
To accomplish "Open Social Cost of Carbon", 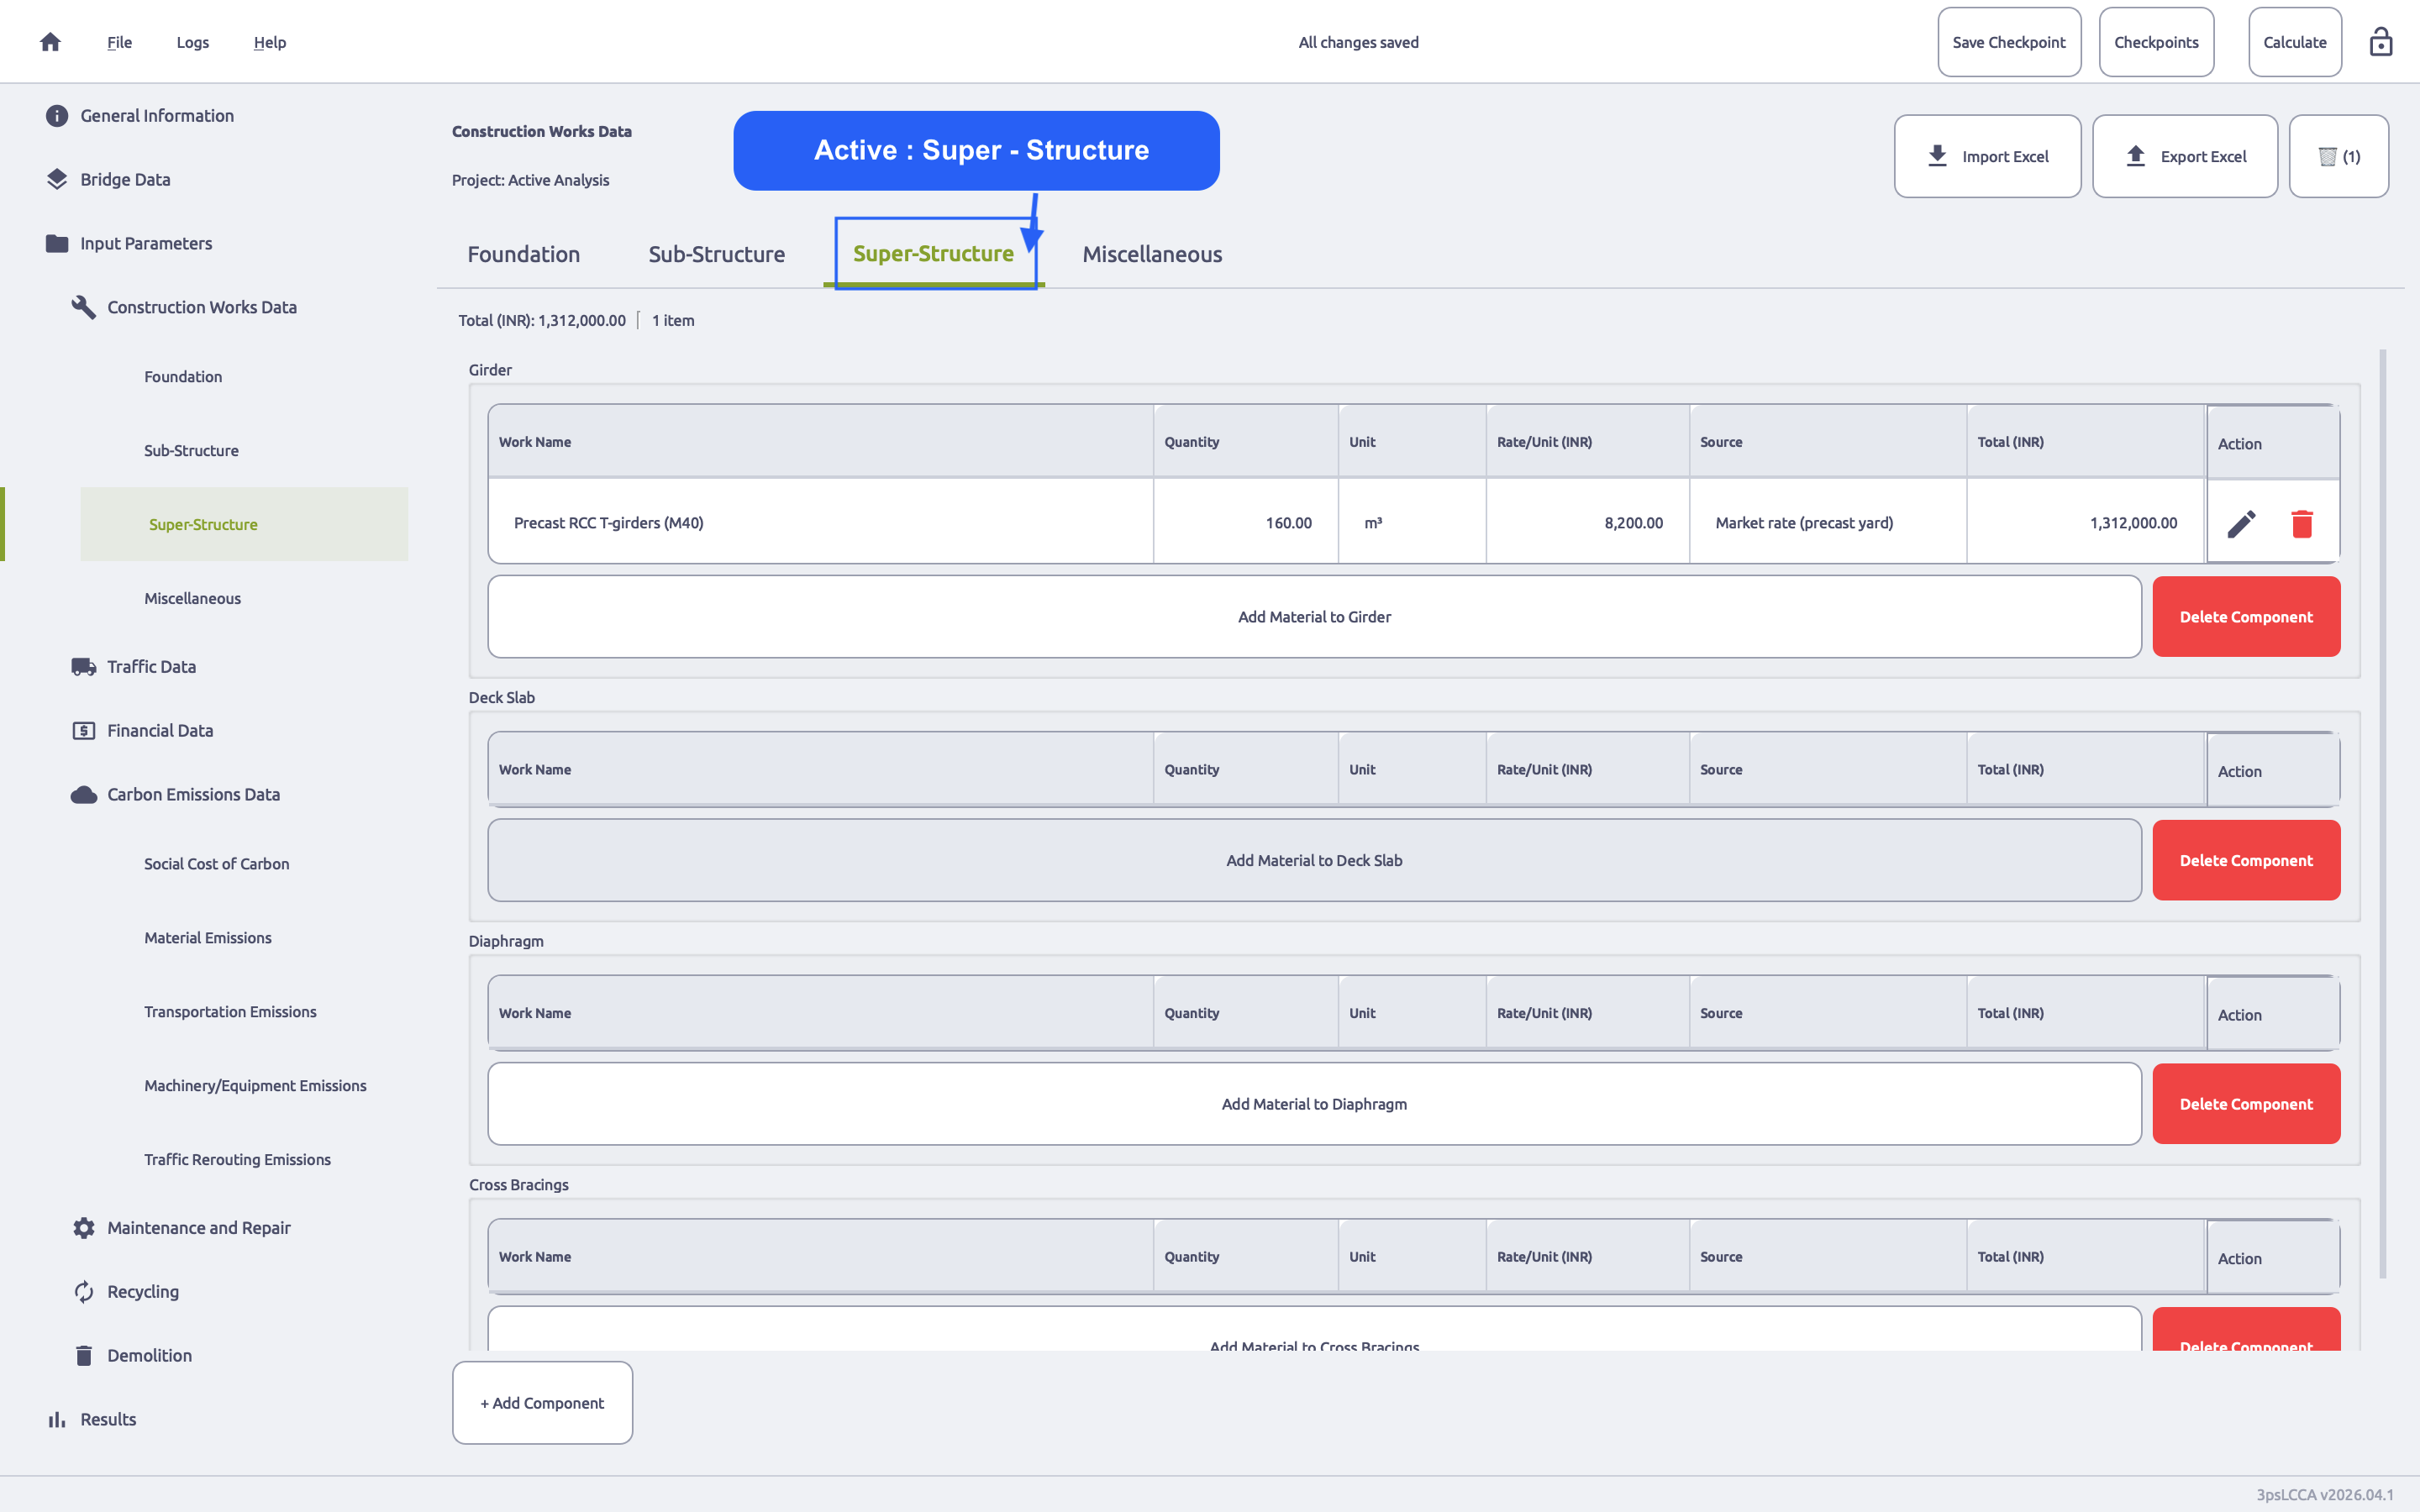I will (x=216, y=864).
